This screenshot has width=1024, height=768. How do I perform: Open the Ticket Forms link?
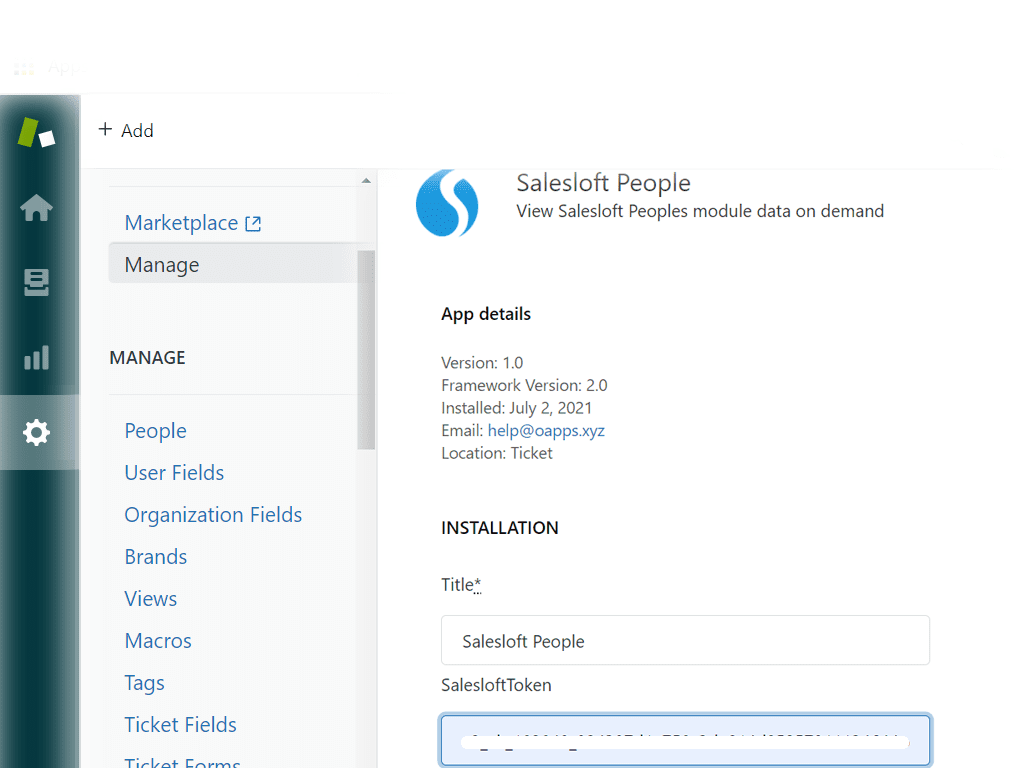(x=183, y=761)
